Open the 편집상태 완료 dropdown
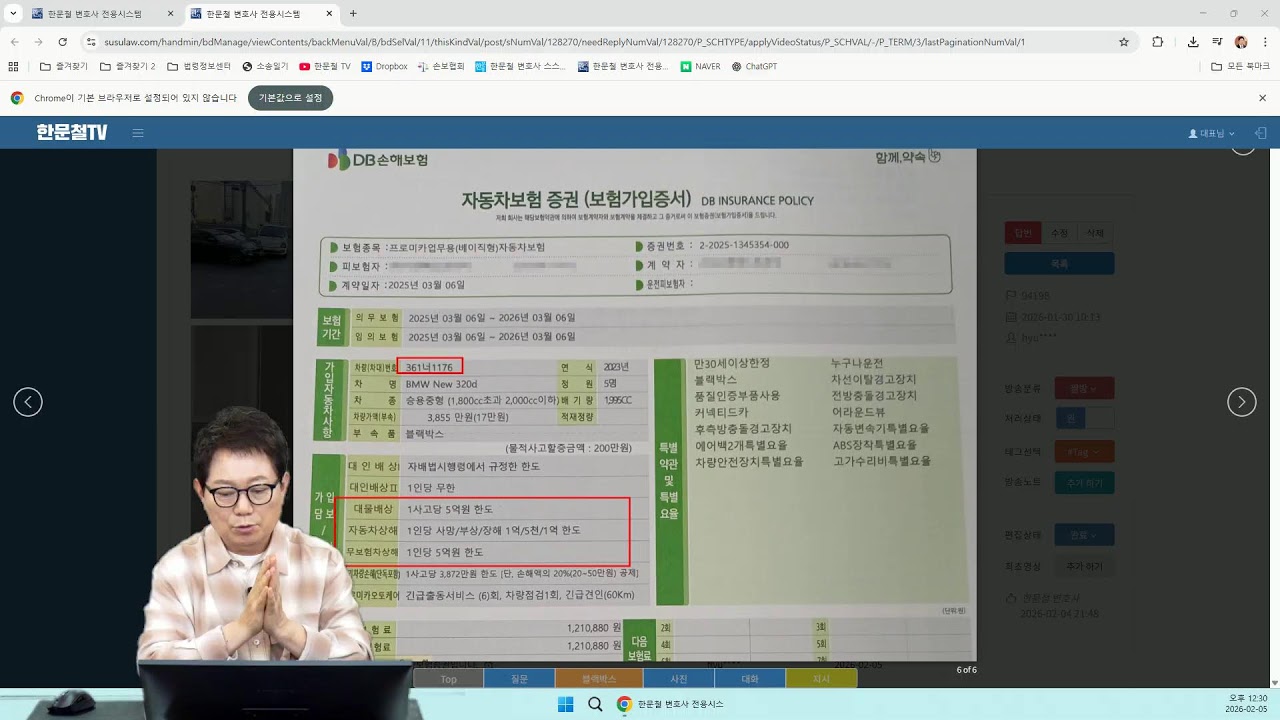 coord(1084,535)
